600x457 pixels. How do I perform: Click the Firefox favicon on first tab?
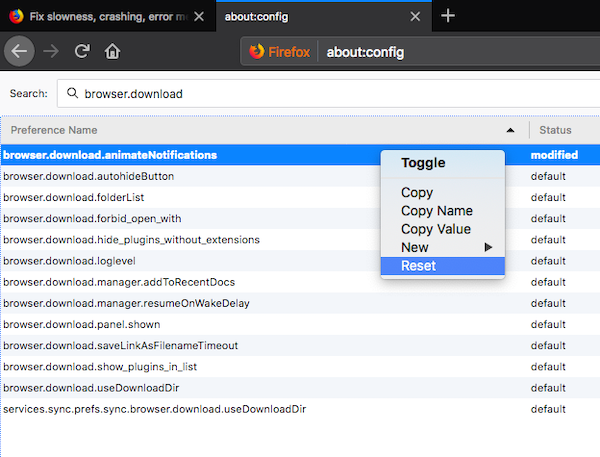pos(16,16)
